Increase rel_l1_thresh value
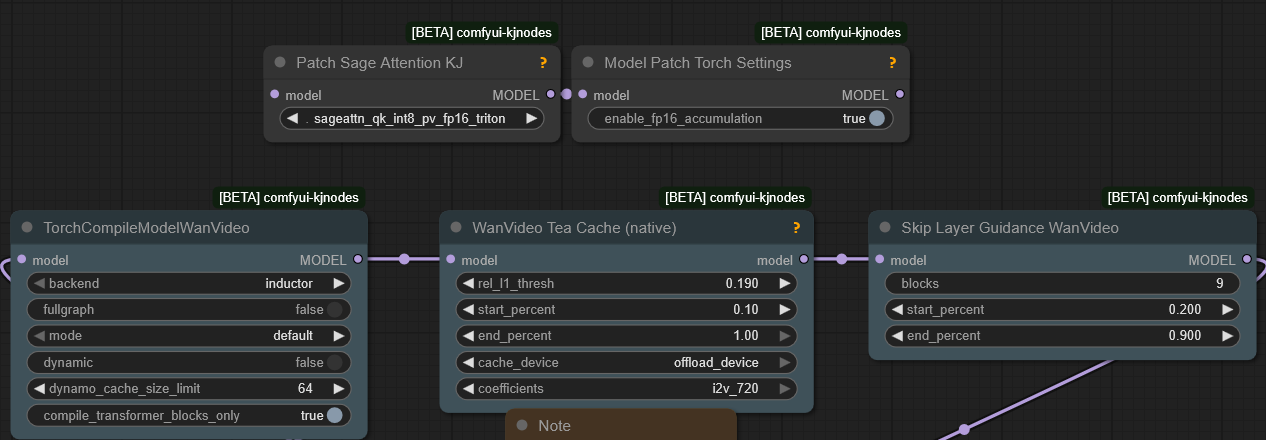This screenshot has width=1266, height=440. pyautogui.click(x=785, y=283)
